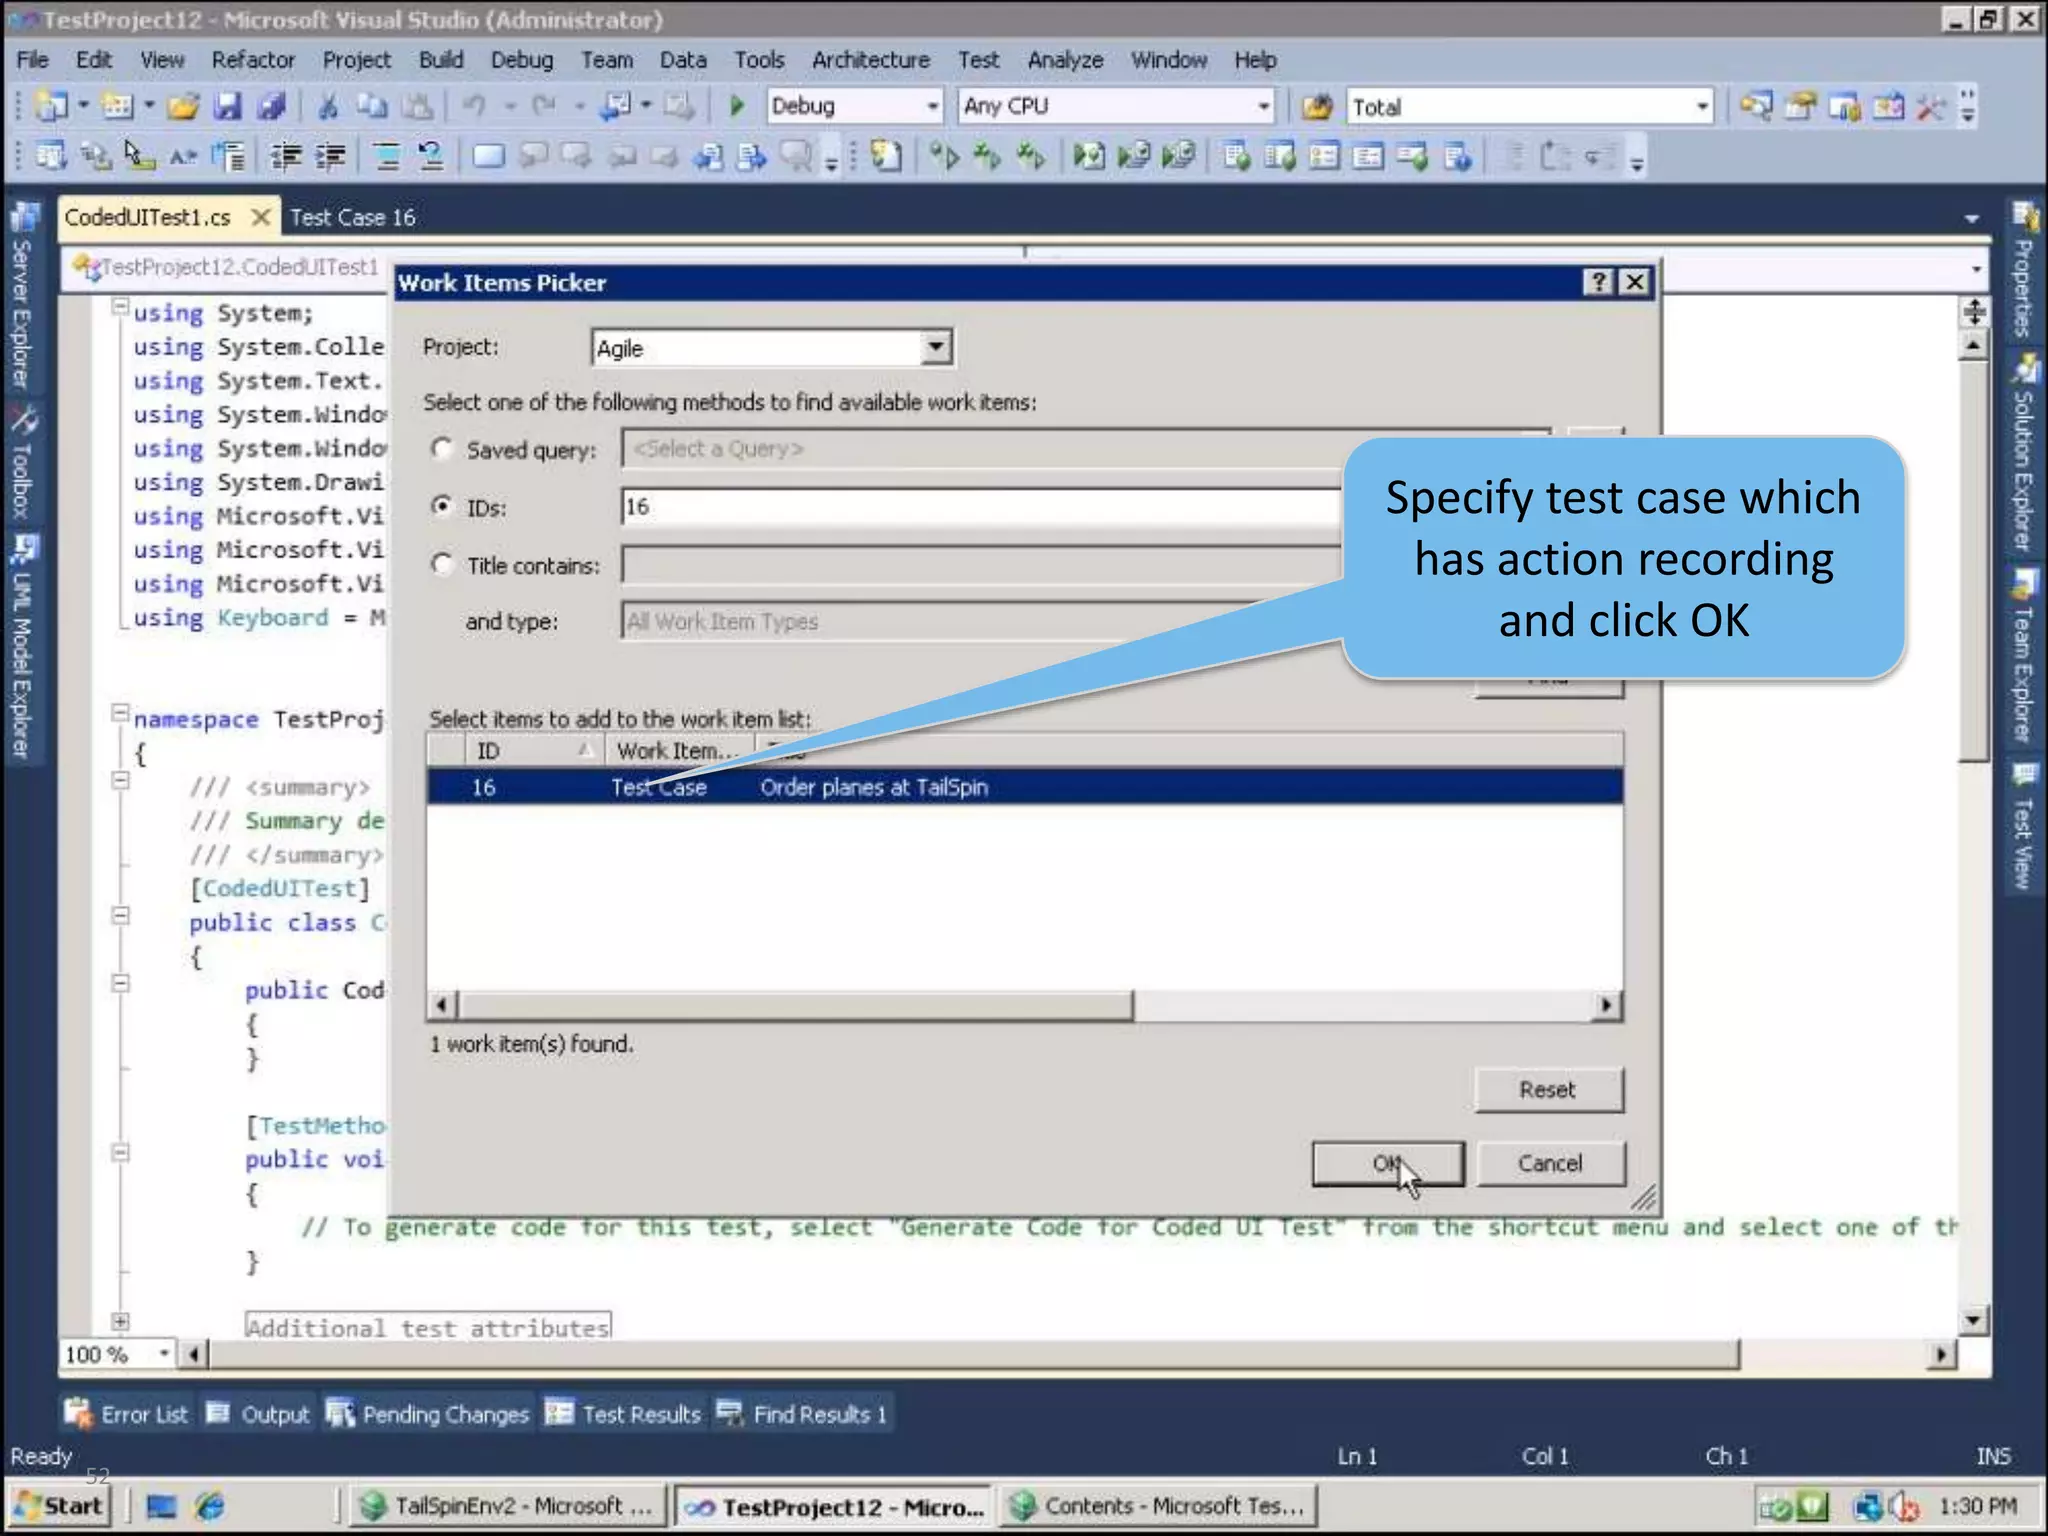Click the wrench and screwdriver toolbar icon
This screenshot has height=1536, width=2048.
(x=1931, y=106)
